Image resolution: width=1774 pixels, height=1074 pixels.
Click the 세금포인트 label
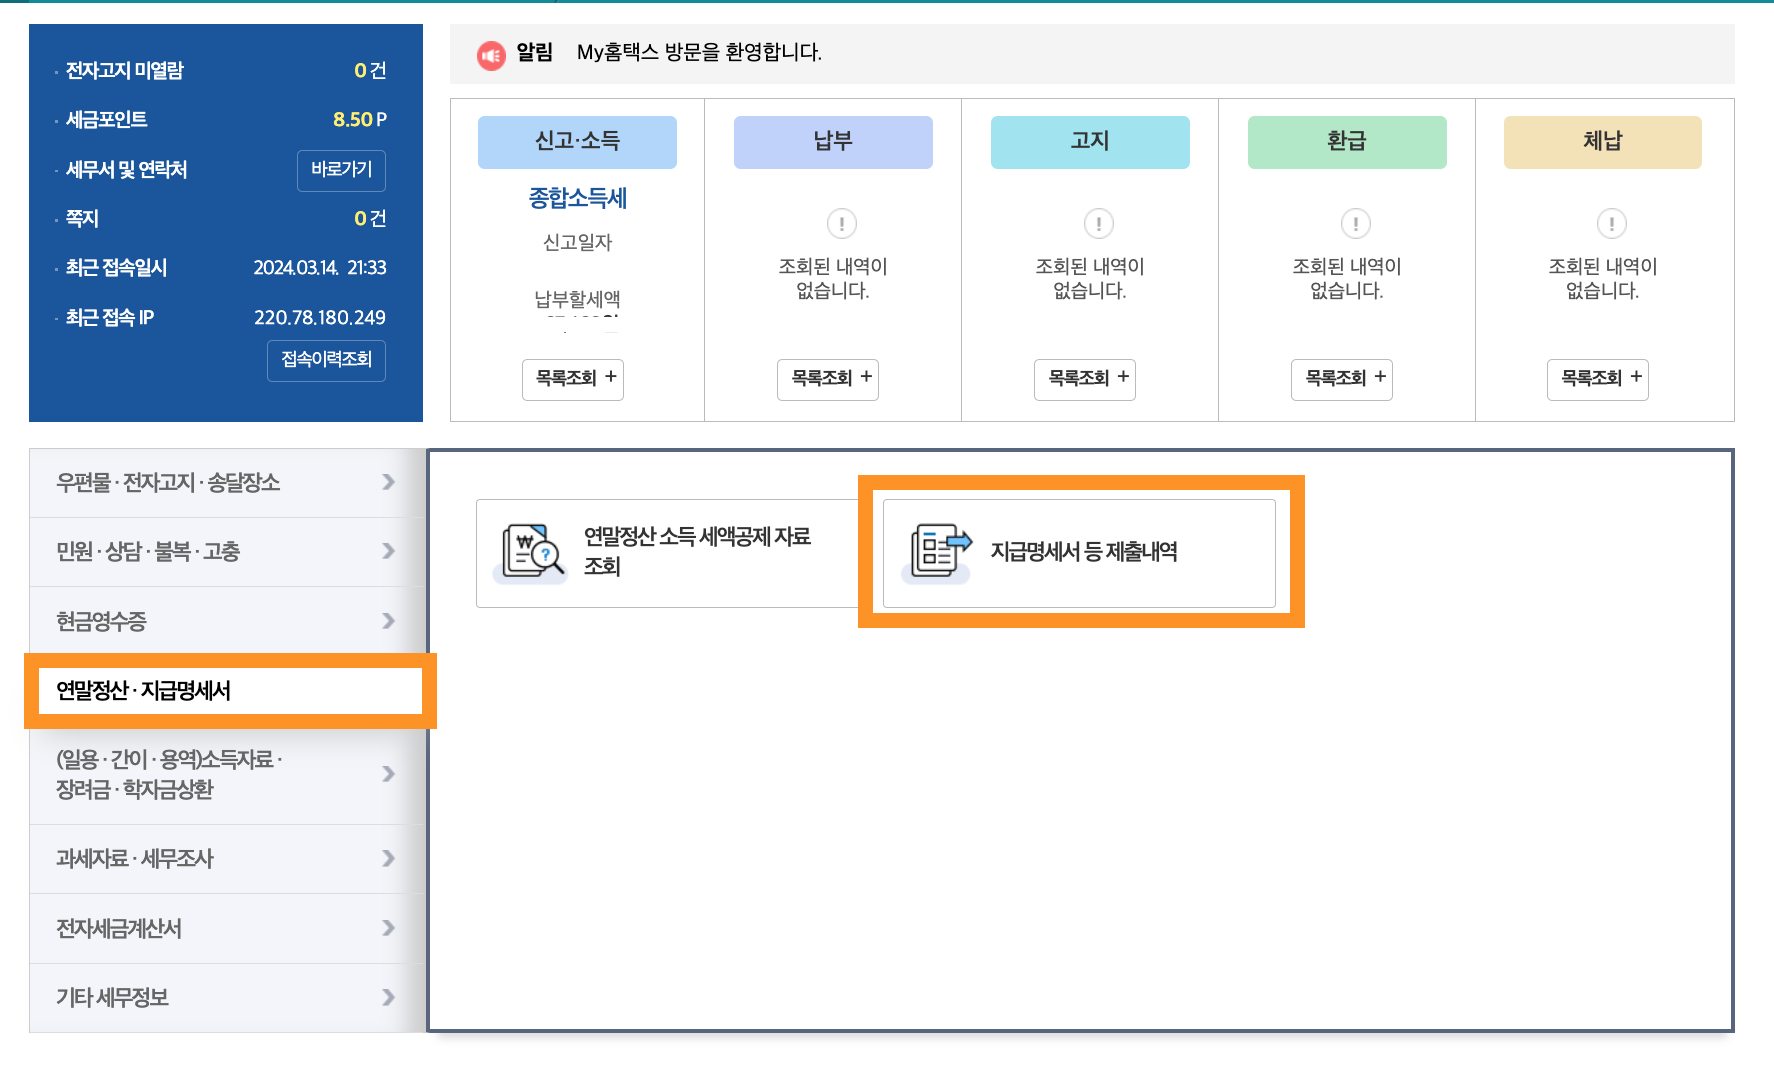pyautogui.click(x=107, y=120)
